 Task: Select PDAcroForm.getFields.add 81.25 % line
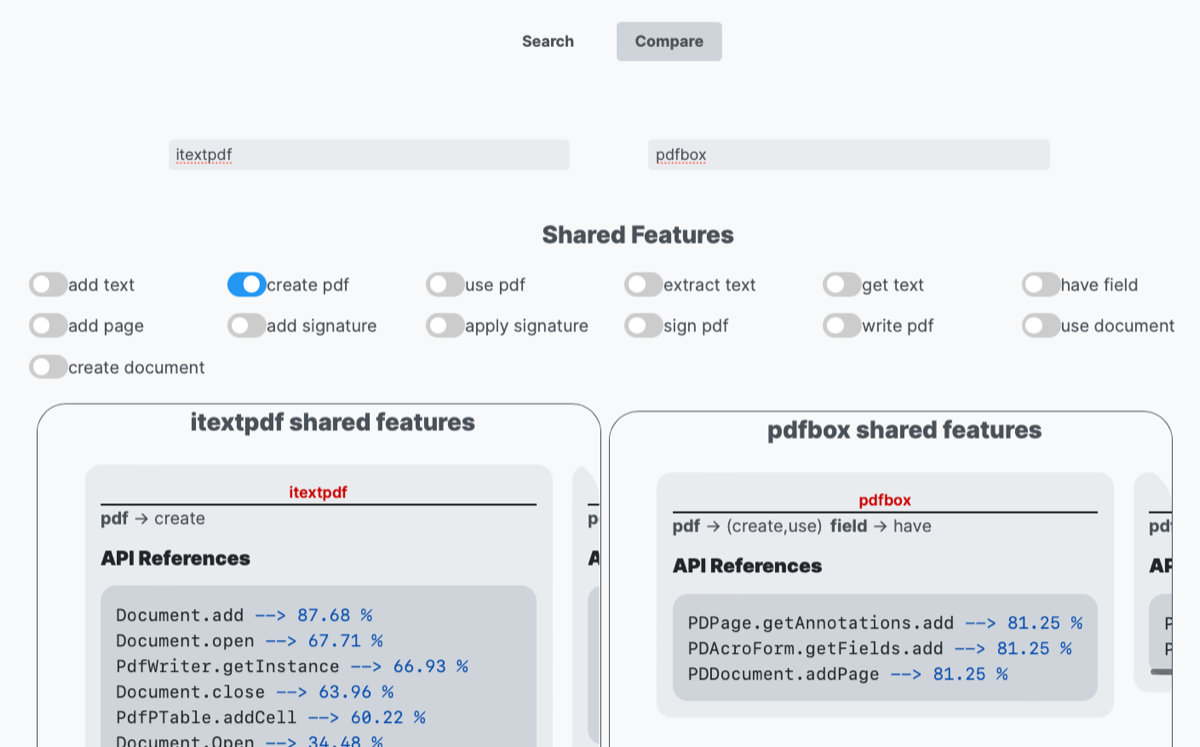coord(880,648)
